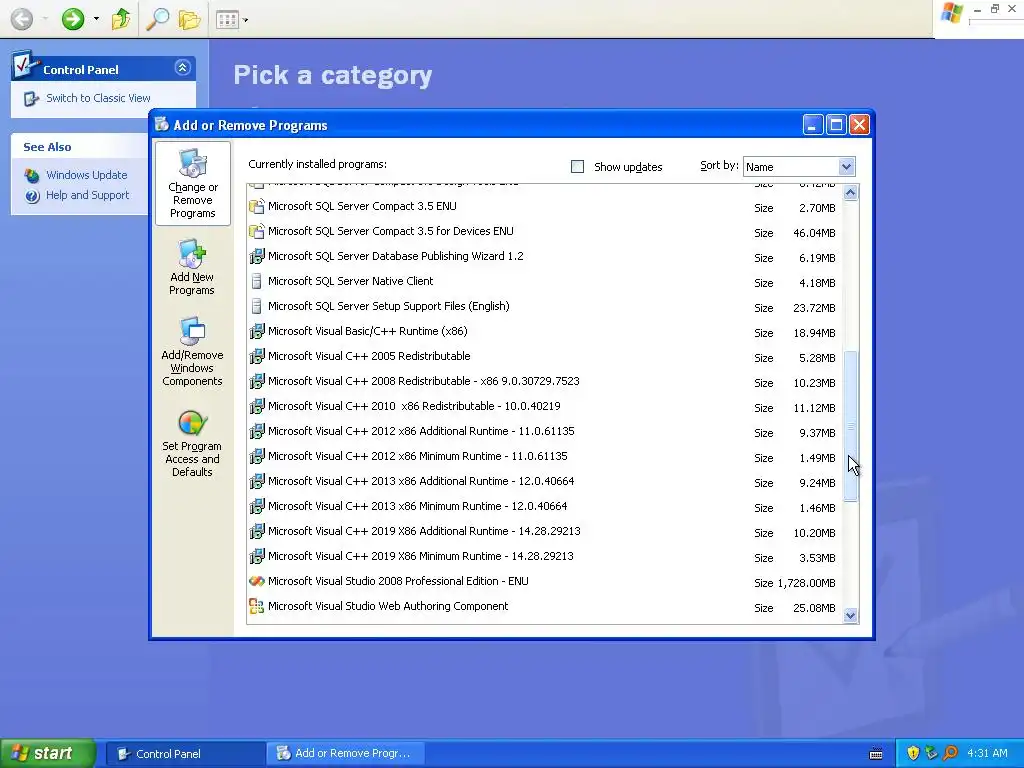Click Visual C++ 2019 X86 Minimum Runtime icon
The height and width of the screenshot is (768, 1024).
(x=257, y=556)
